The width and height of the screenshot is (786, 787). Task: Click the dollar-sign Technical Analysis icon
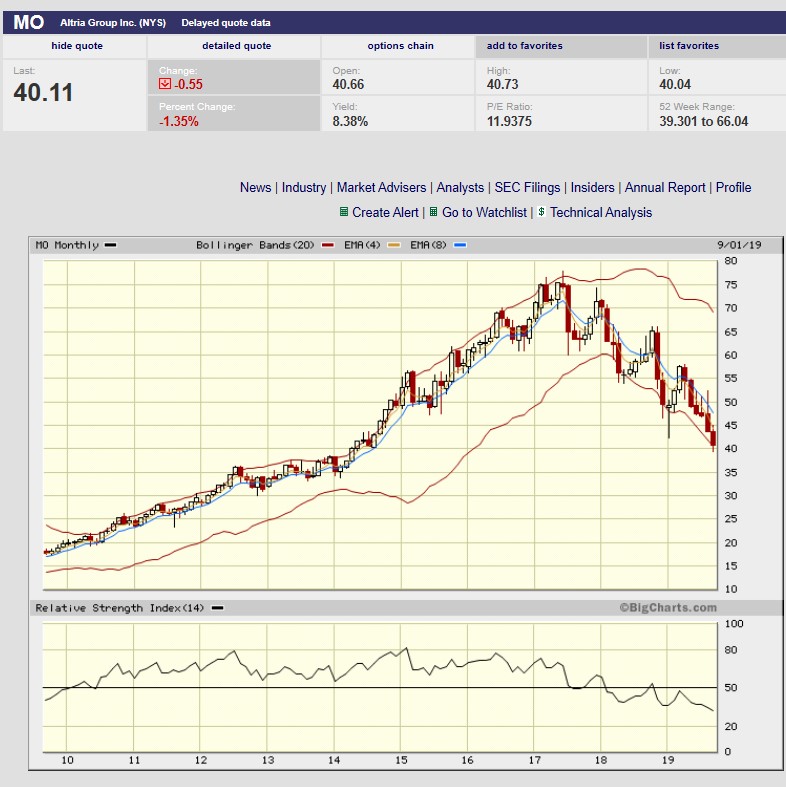[x=541, y=213]
